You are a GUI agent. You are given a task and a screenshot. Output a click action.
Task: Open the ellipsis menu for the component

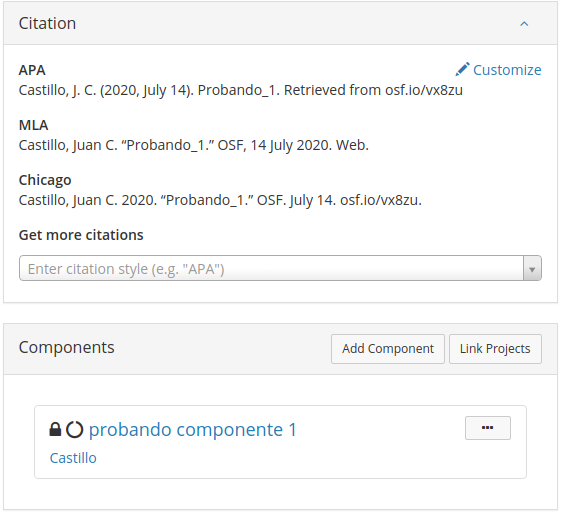coord(488,428)
